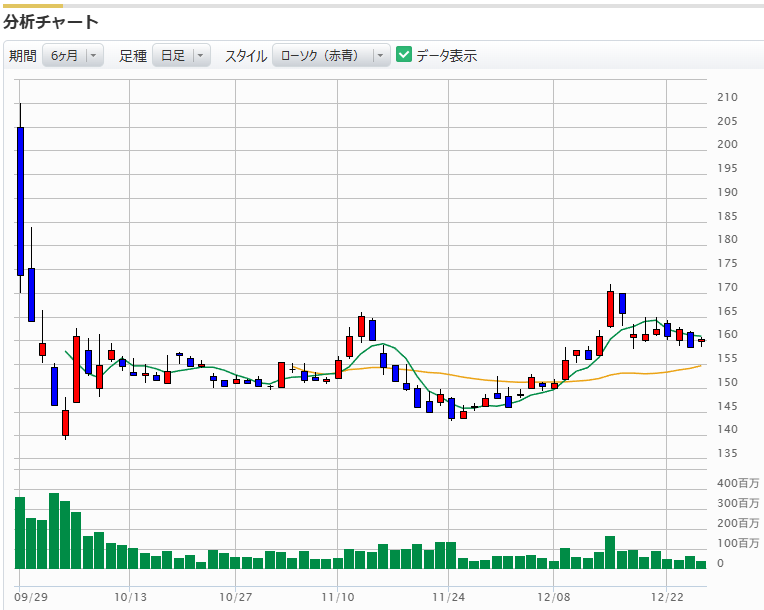
Task: Expand the 足種 dropdown set to 日足
Action: [x=181, y=56]
